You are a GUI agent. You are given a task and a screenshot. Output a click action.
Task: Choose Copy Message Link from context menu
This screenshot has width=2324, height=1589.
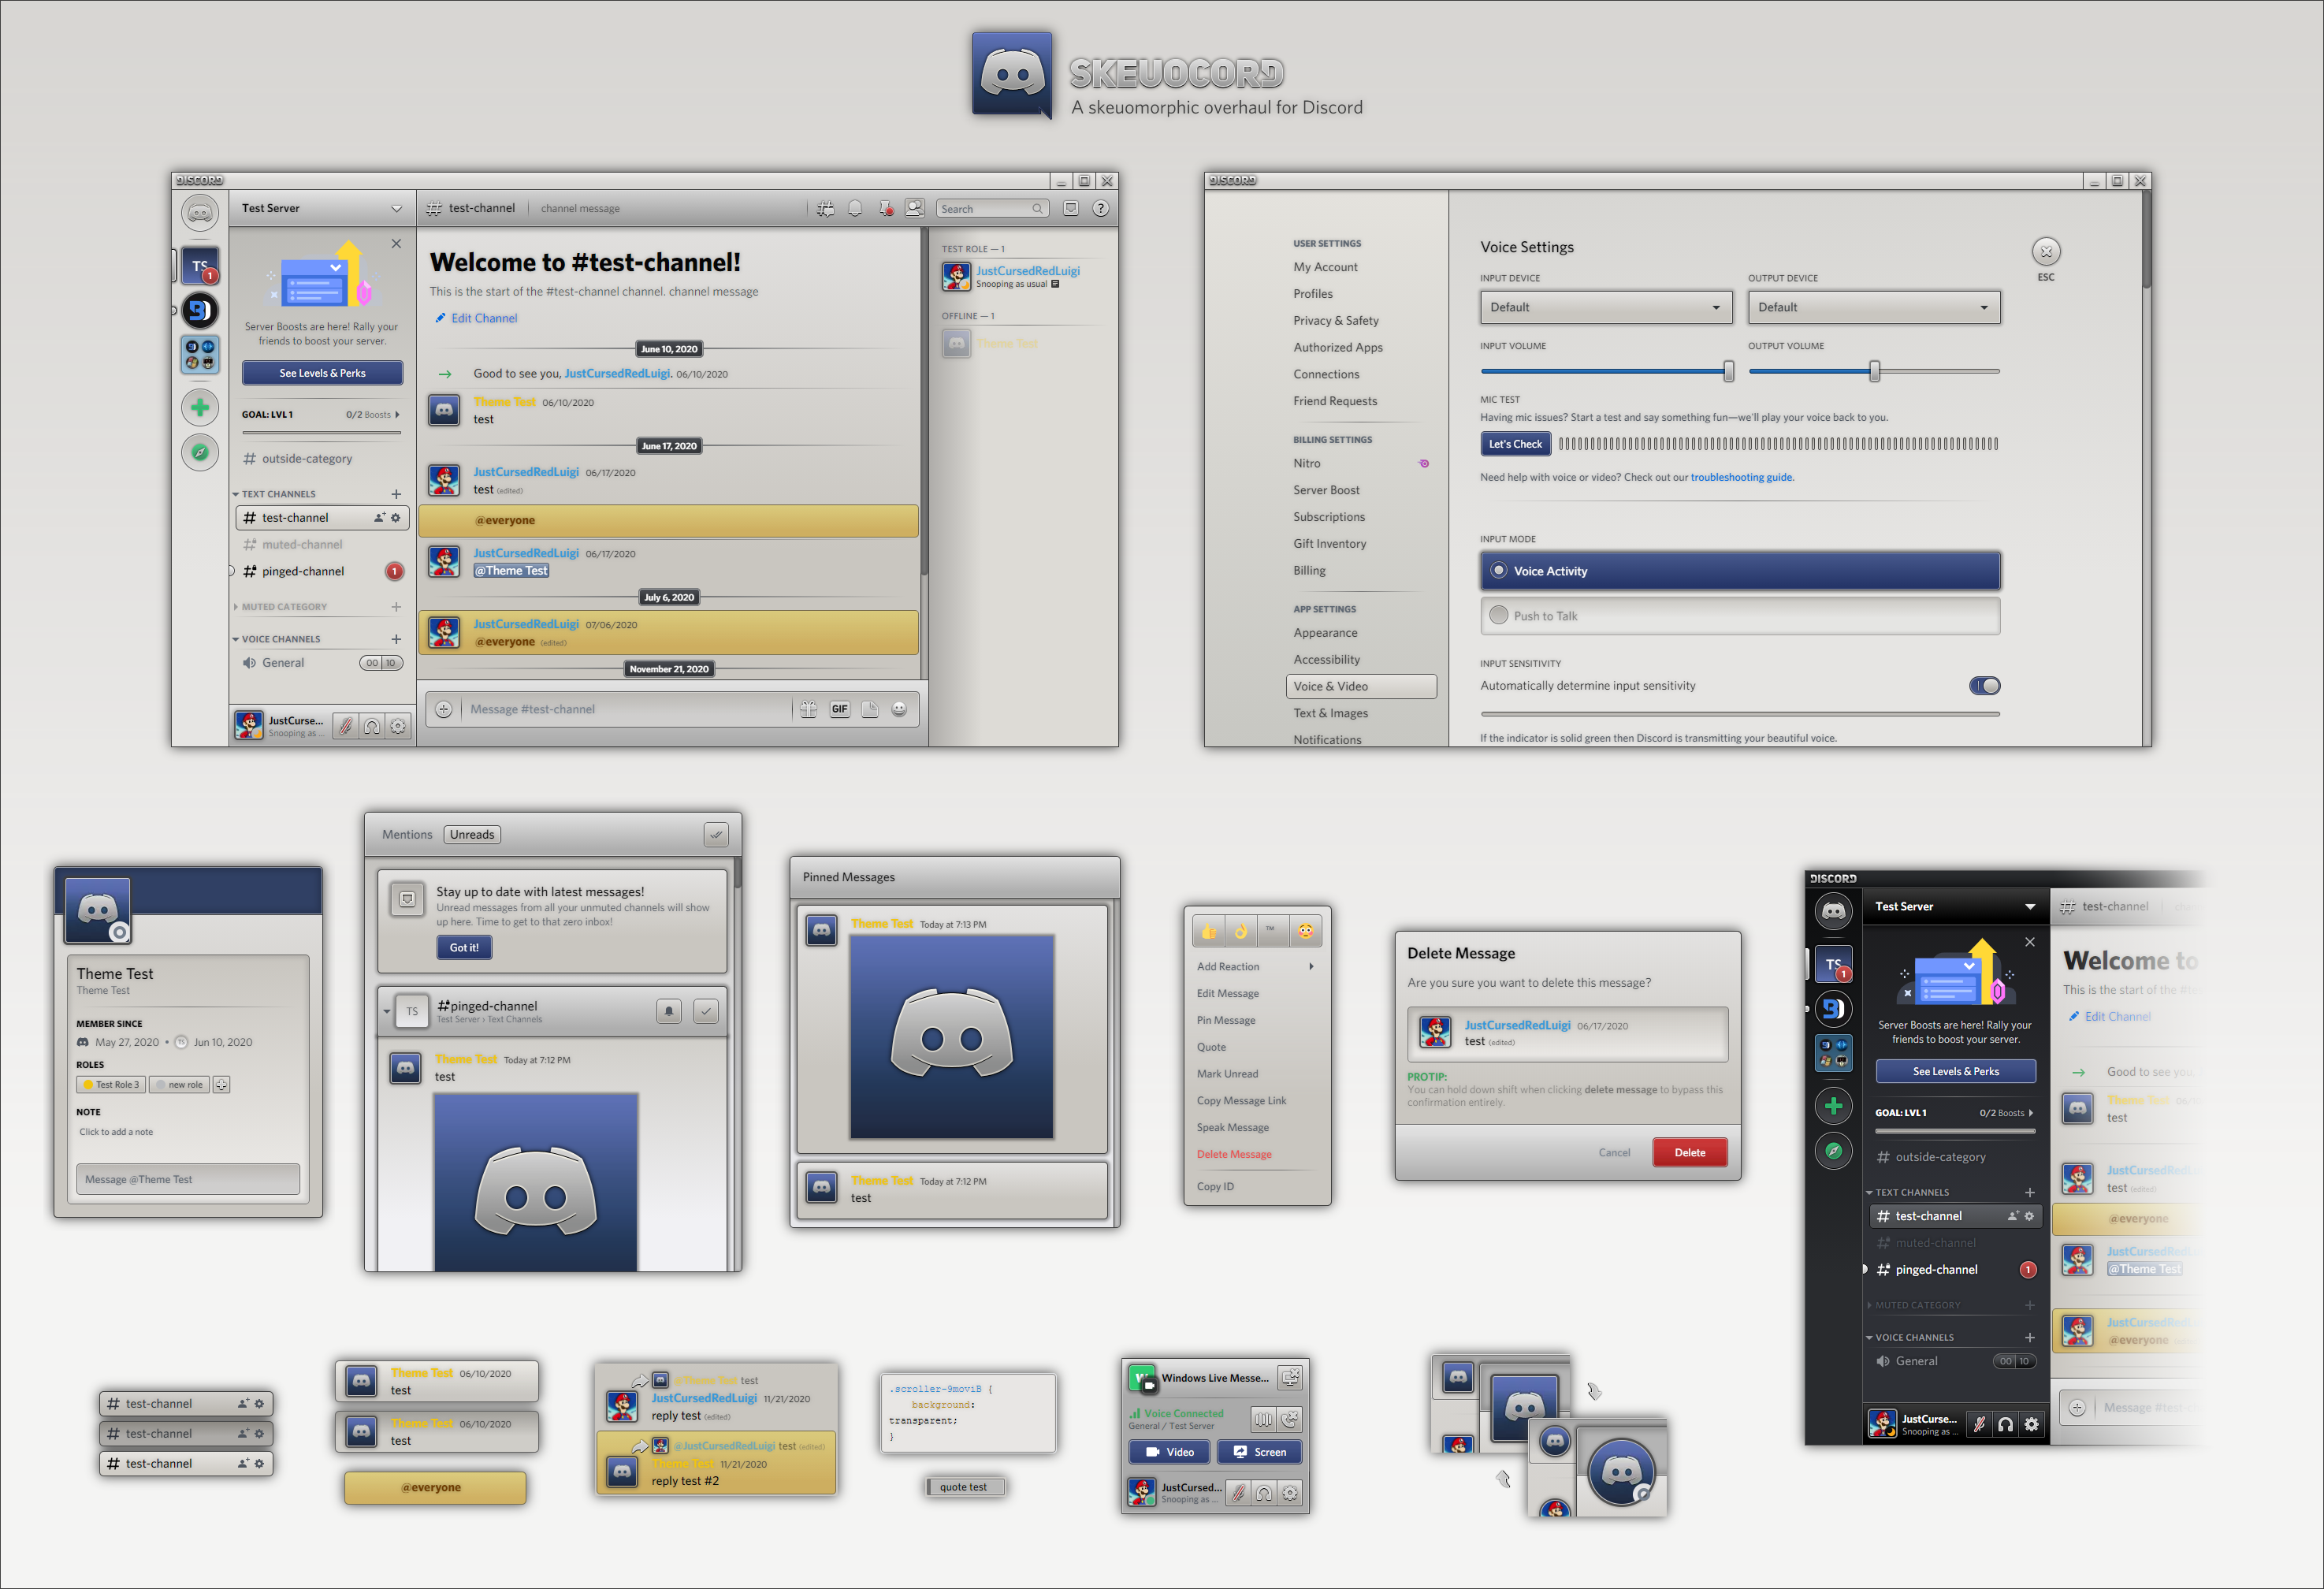pos(1241,1100)
